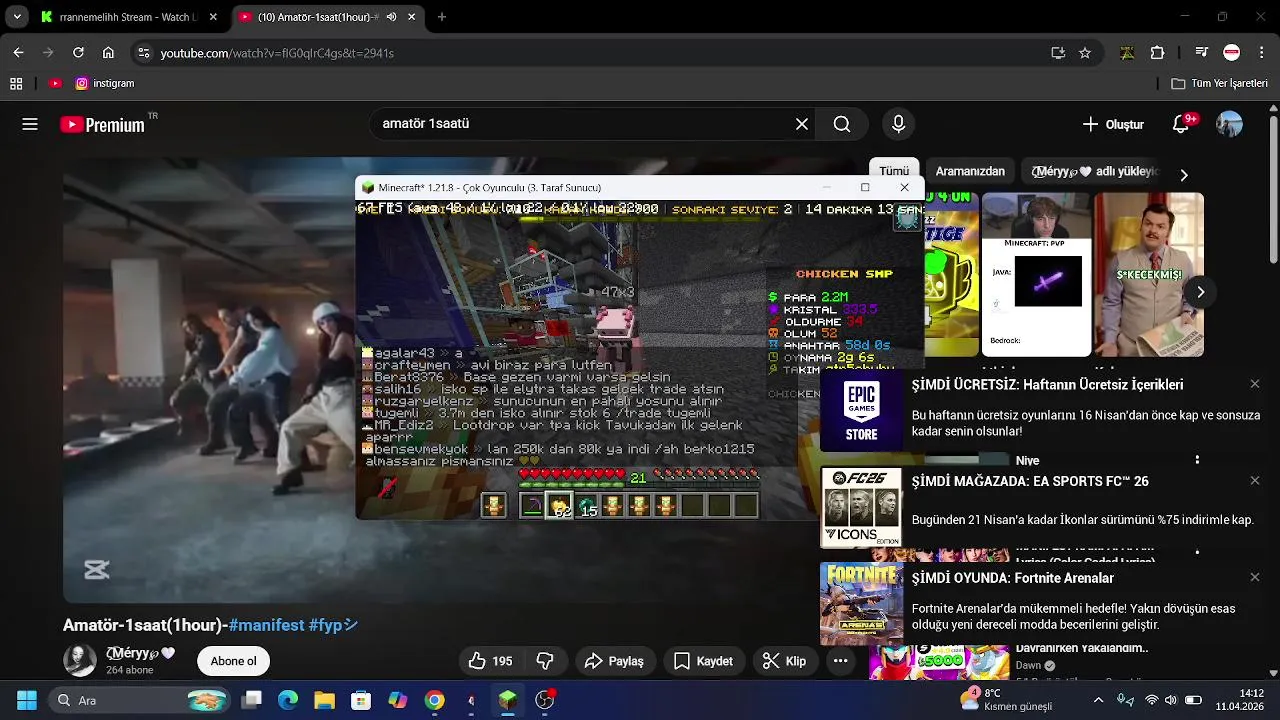This screenshot has height=720, width=1280.
Task: Open the Chrome three-dot menu
Action: [1261, 53]
